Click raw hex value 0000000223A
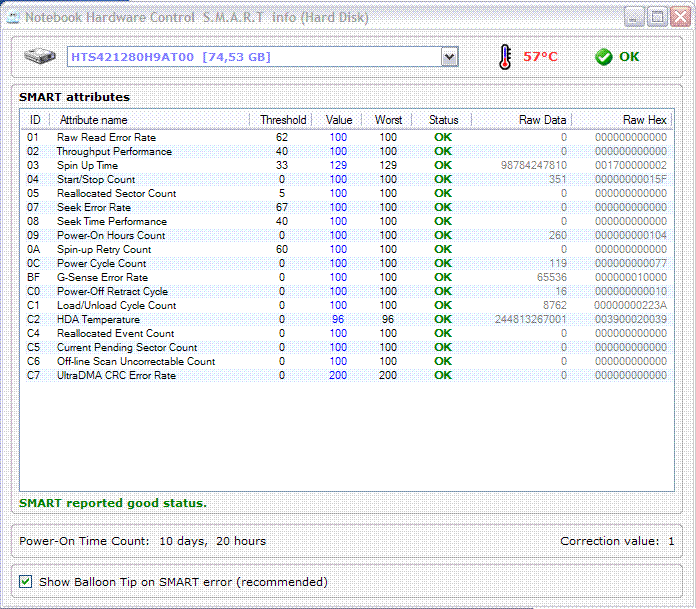696x609 pixels. [630, 305]
